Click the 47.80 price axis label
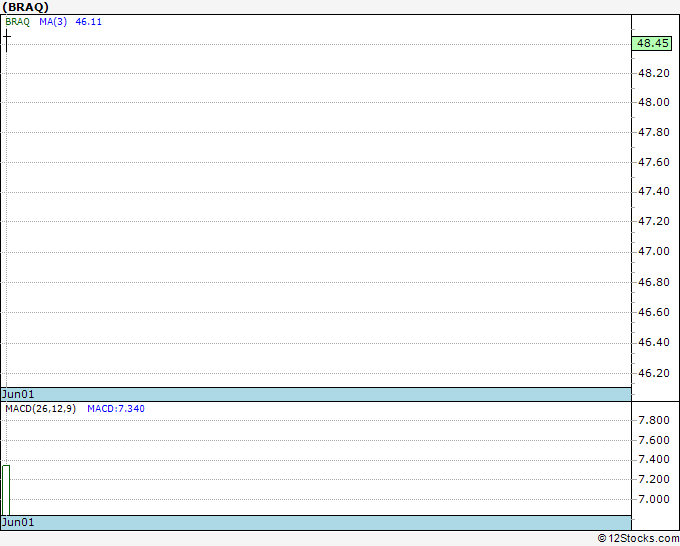This screenshot has width=680, height=546. coord(654,132)
